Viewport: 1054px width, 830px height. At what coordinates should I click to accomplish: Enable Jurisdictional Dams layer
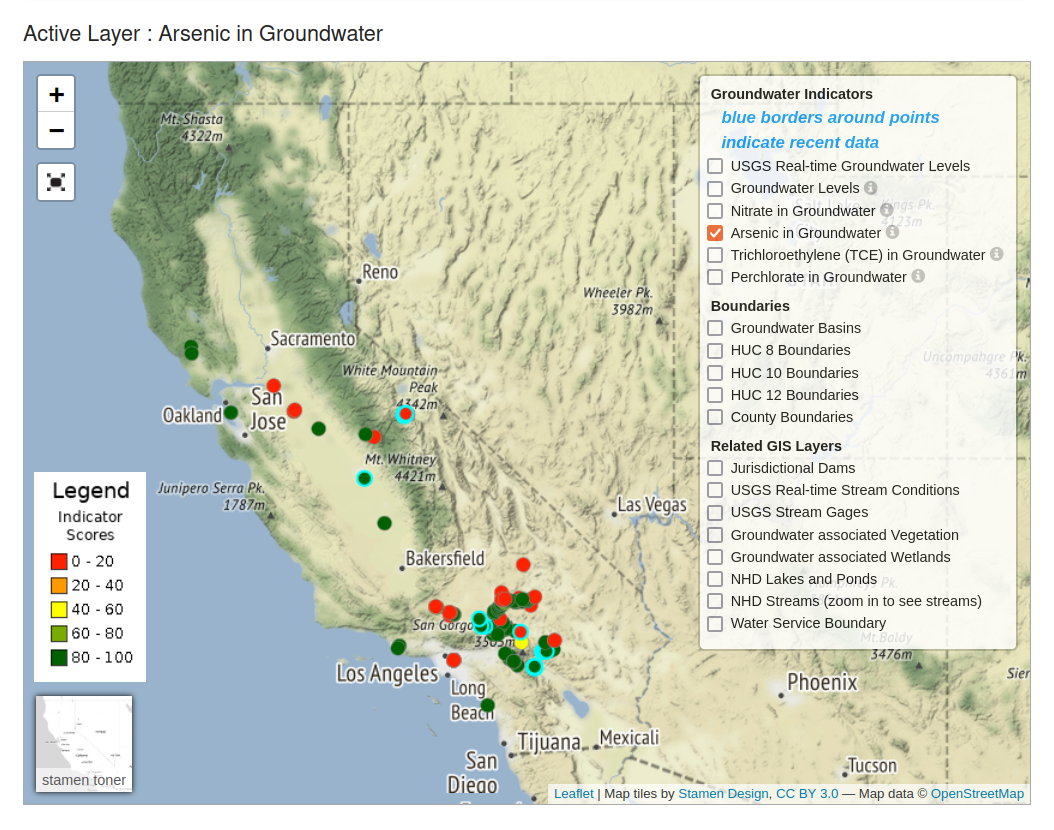point(715,468)
